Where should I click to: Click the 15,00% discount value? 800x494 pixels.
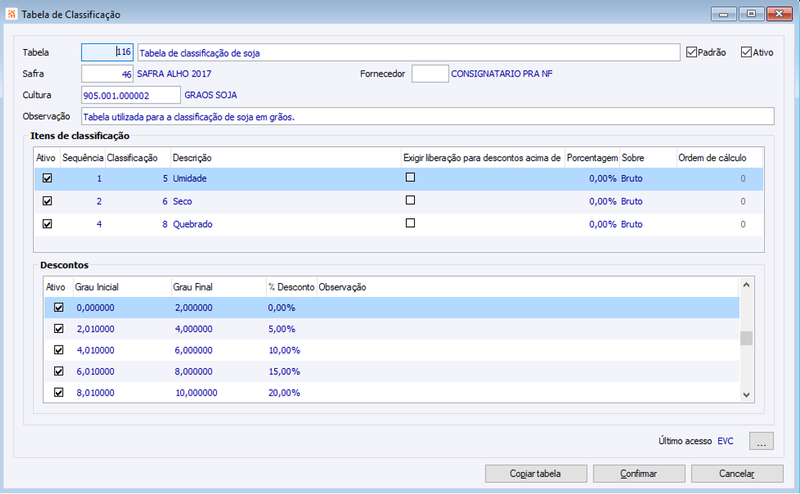click(x=284, y=372)
